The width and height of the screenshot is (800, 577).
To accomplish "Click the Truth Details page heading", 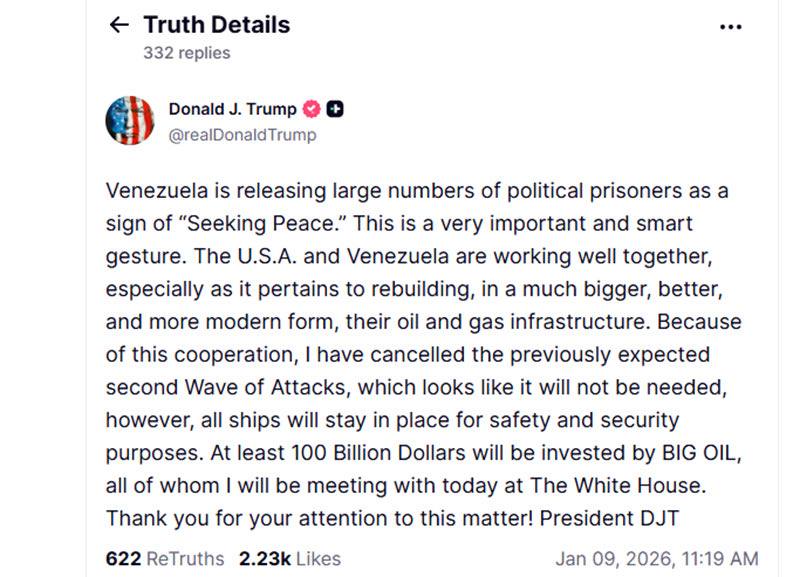I will tap(216, 25).
